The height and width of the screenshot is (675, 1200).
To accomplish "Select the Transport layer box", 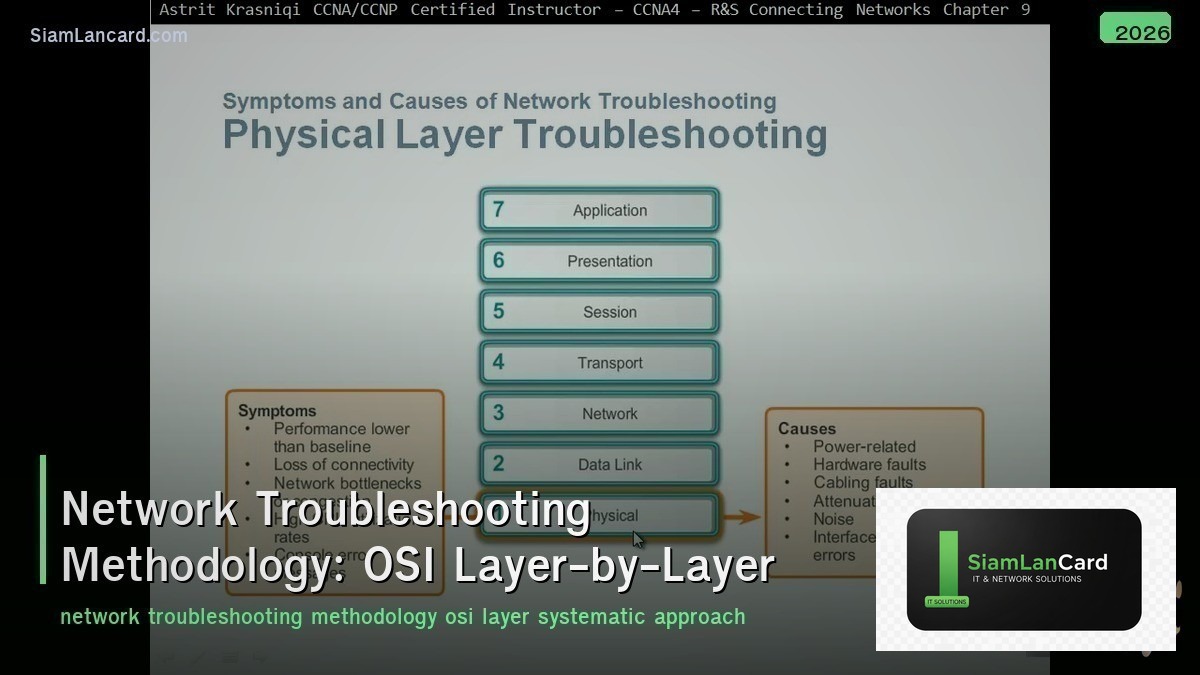I will [x=598, y=362].
